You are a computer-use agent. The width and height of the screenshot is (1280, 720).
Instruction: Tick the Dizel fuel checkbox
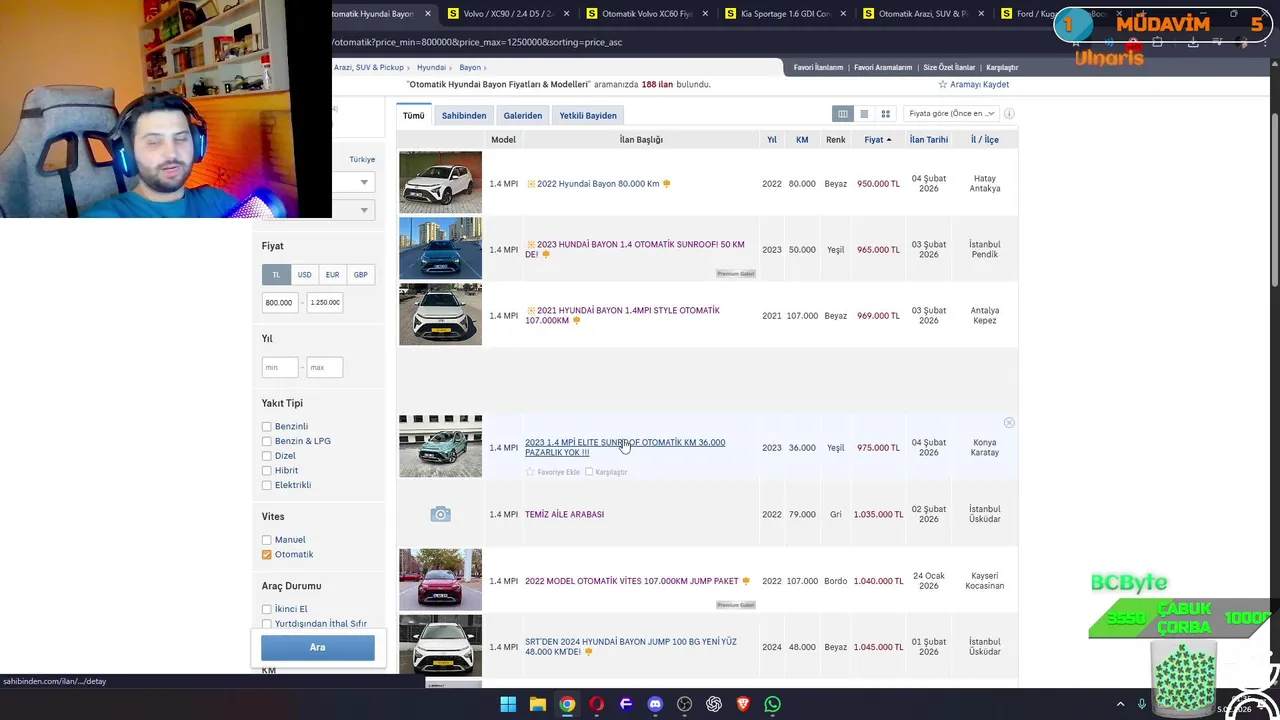coord(267,456)
